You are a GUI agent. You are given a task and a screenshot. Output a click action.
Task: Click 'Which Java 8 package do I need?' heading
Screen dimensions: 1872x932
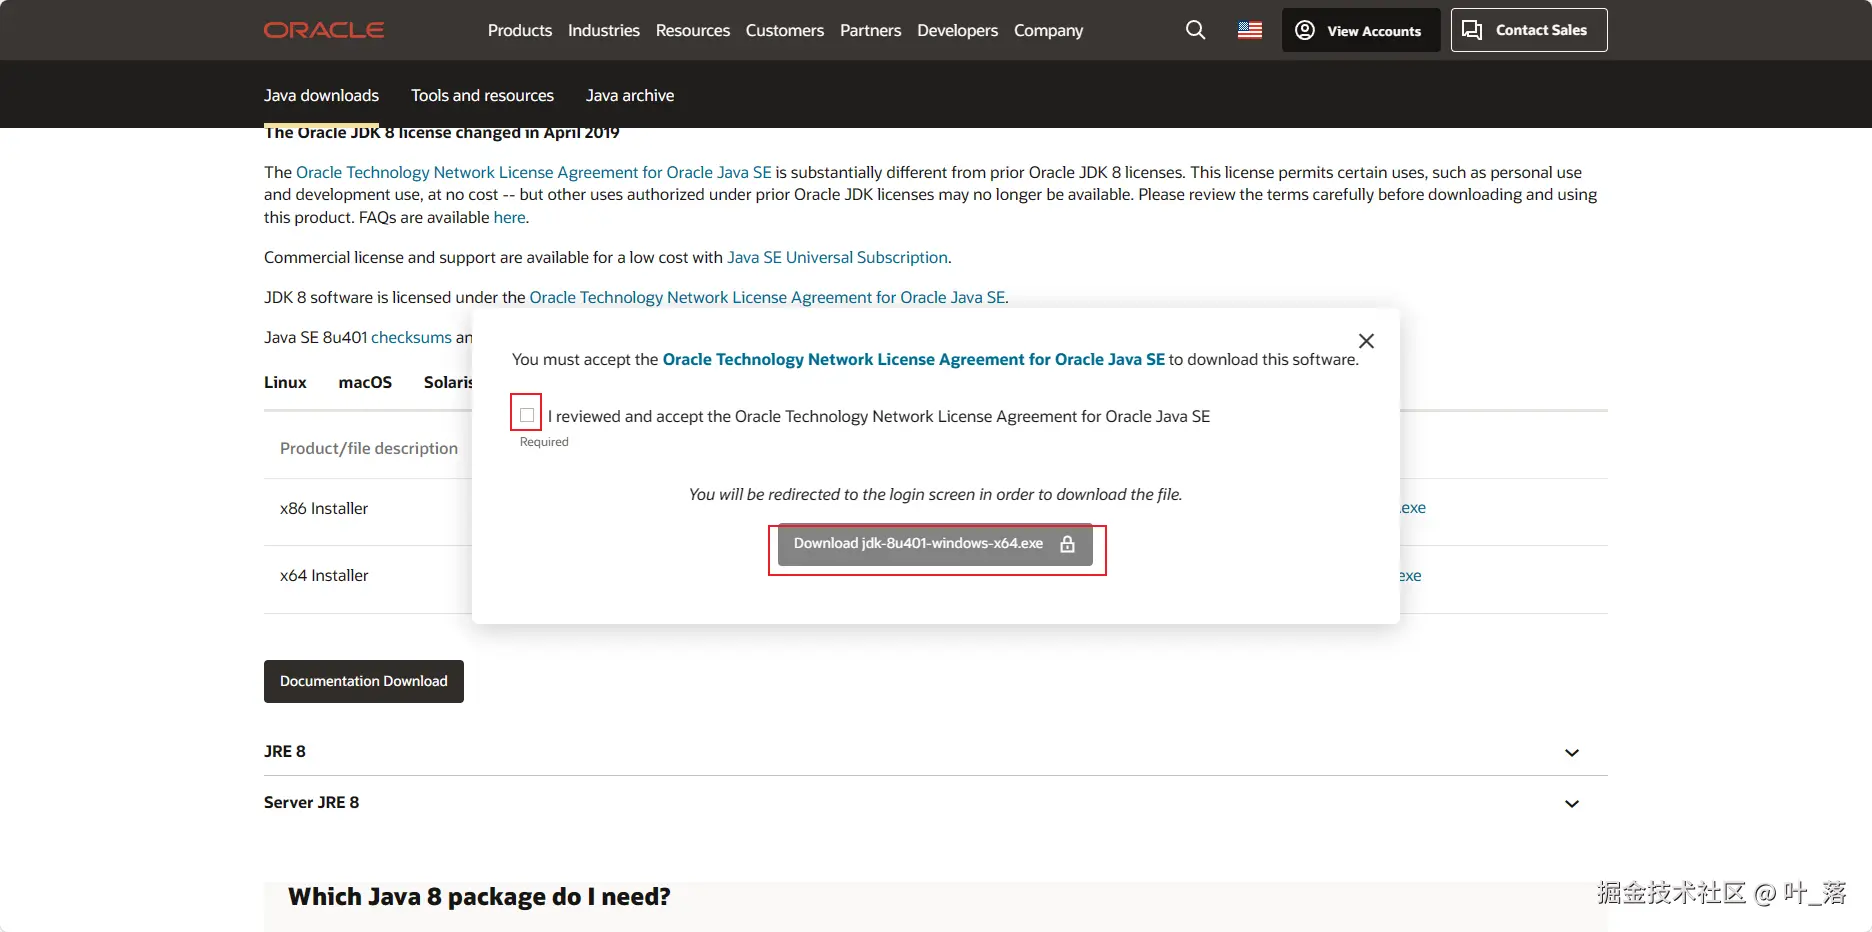[x=479, y=896]
